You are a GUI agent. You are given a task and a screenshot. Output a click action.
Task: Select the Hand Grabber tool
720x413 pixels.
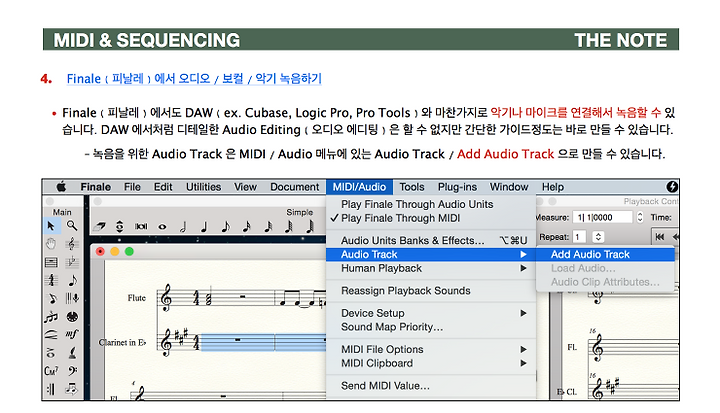(51, 243)
